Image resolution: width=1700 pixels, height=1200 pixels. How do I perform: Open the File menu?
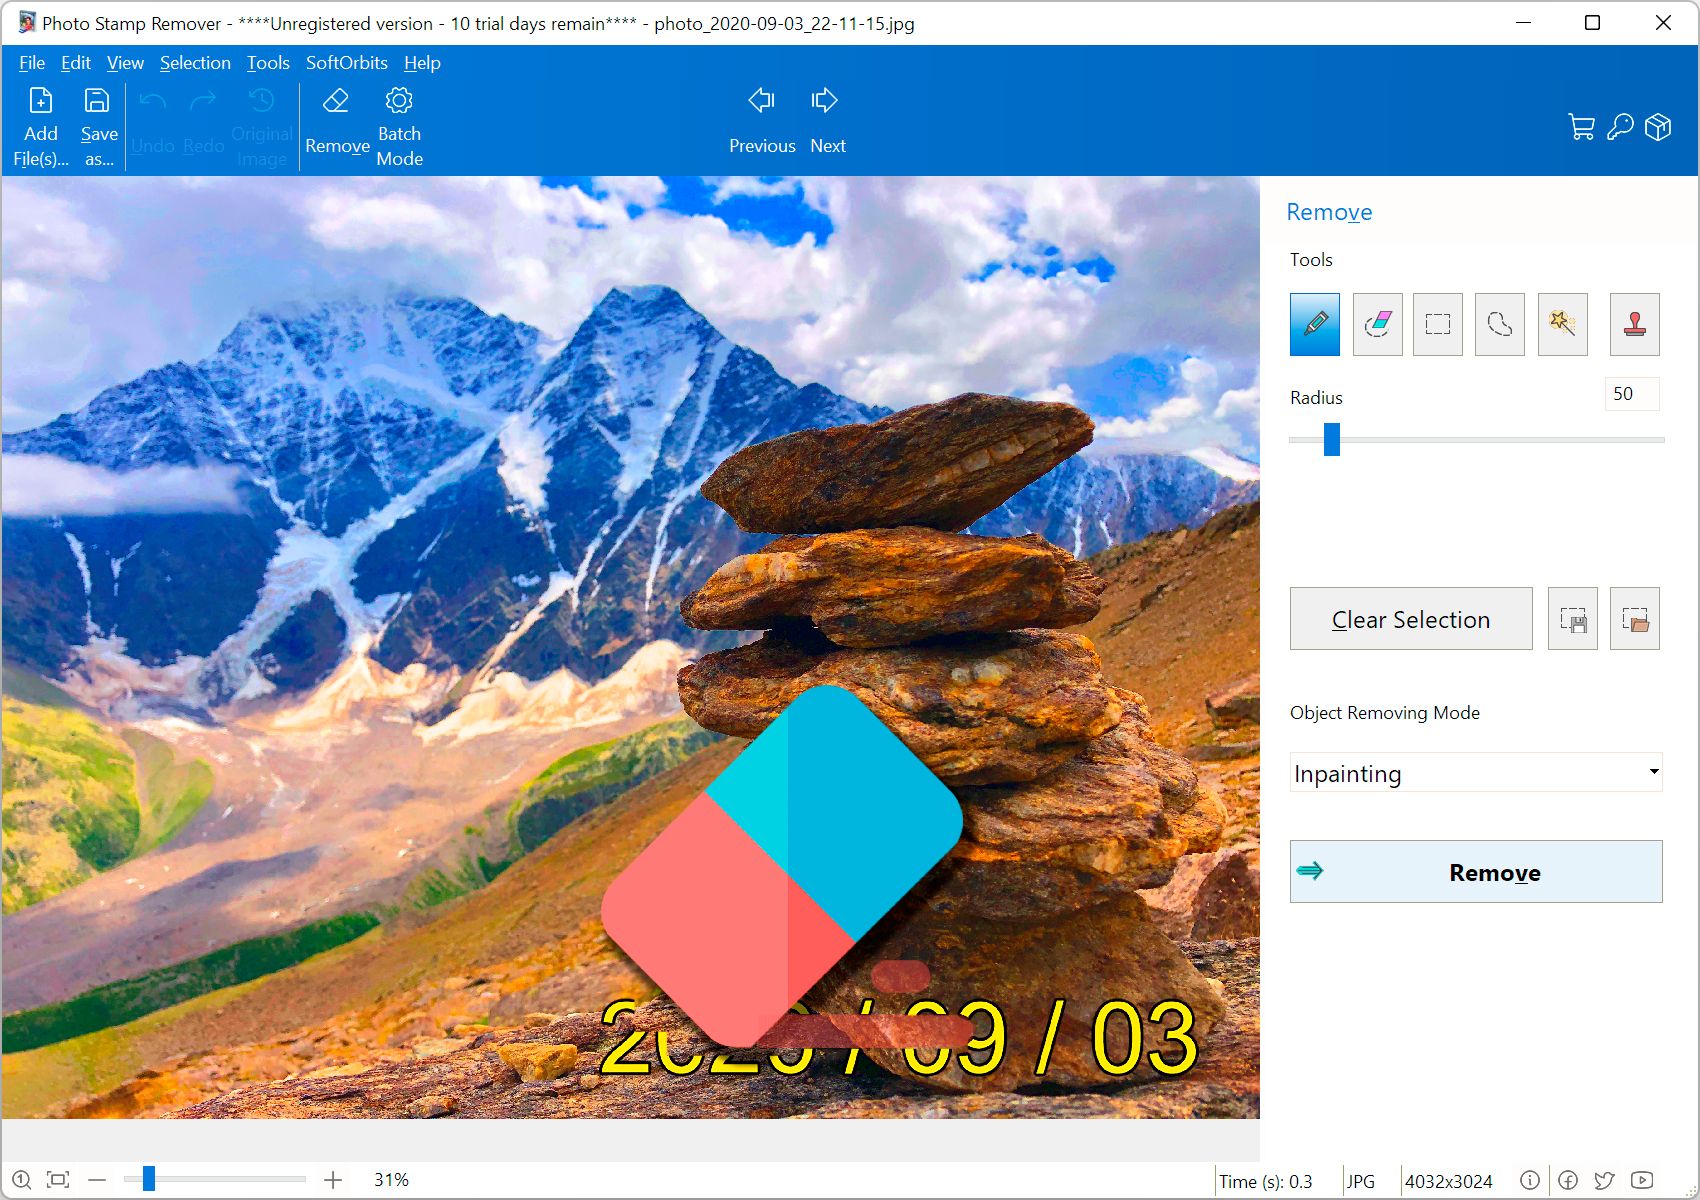(31, 62)
